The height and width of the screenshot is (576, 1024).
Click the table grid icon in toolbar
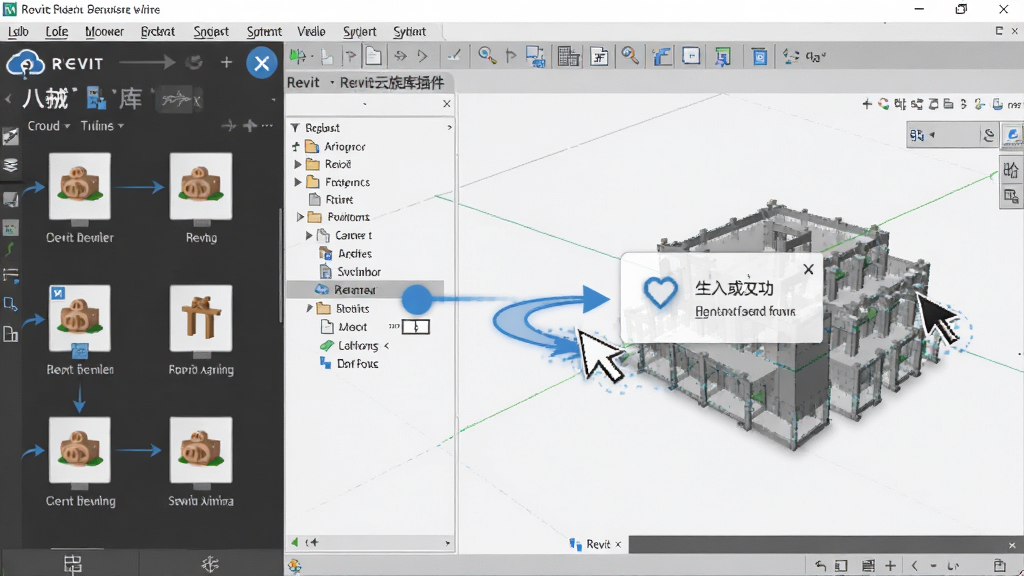coord(568,57)
